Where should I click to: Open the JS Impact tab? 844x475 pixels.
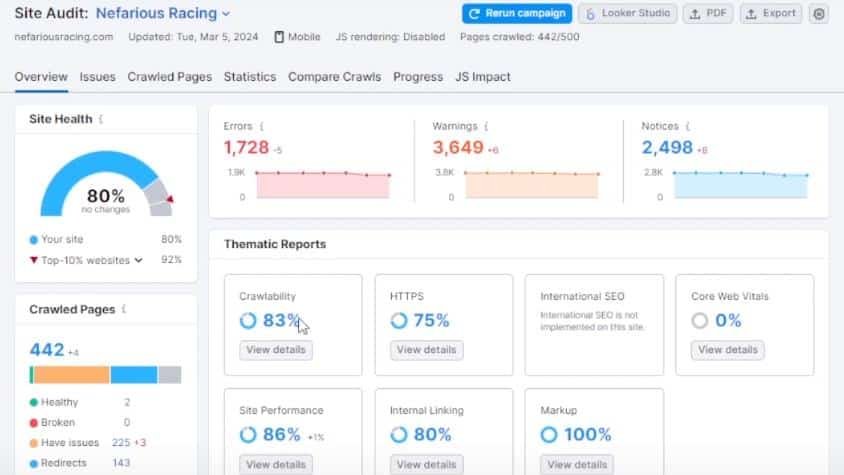(x=483, y=77)
